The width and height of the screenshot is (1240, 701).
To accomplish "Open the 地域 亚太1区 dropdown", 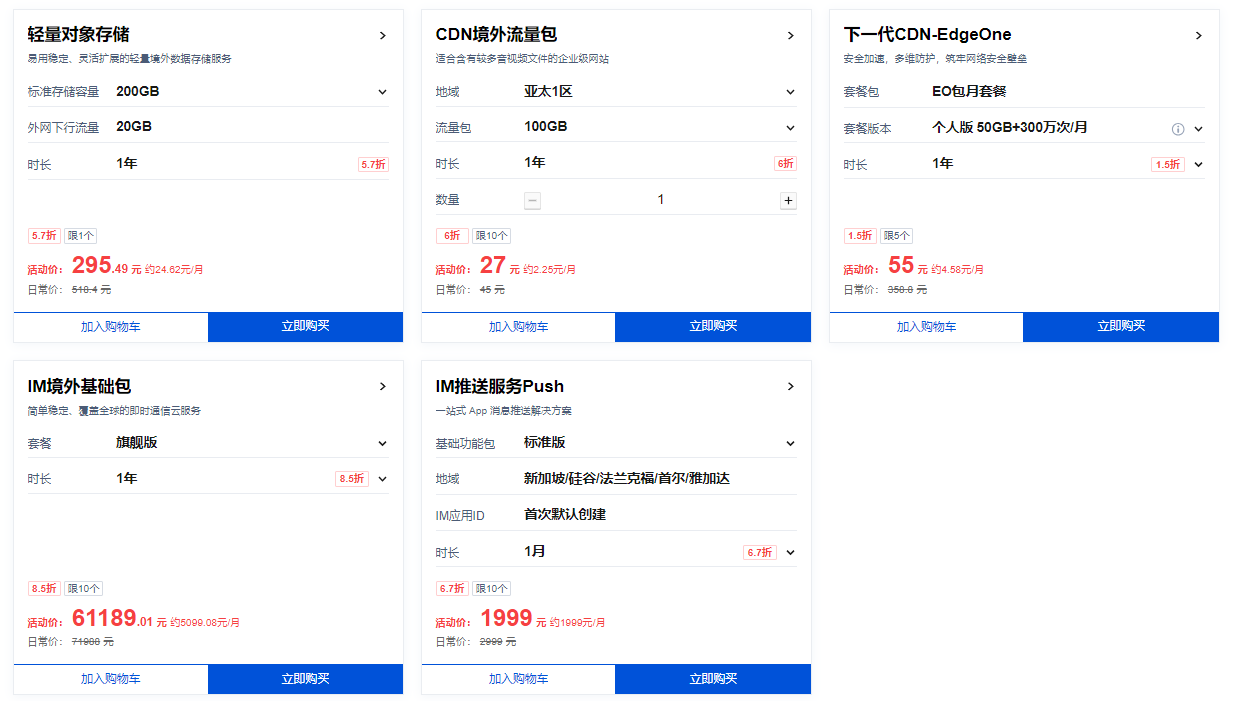I will tap(790, 91).
